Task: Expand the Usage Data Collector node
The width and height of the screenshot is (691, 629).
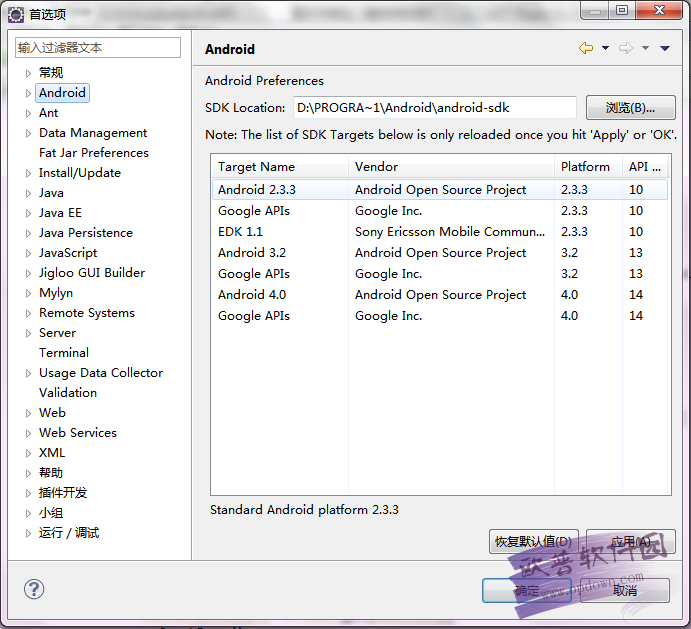Action: coord(28,373)
